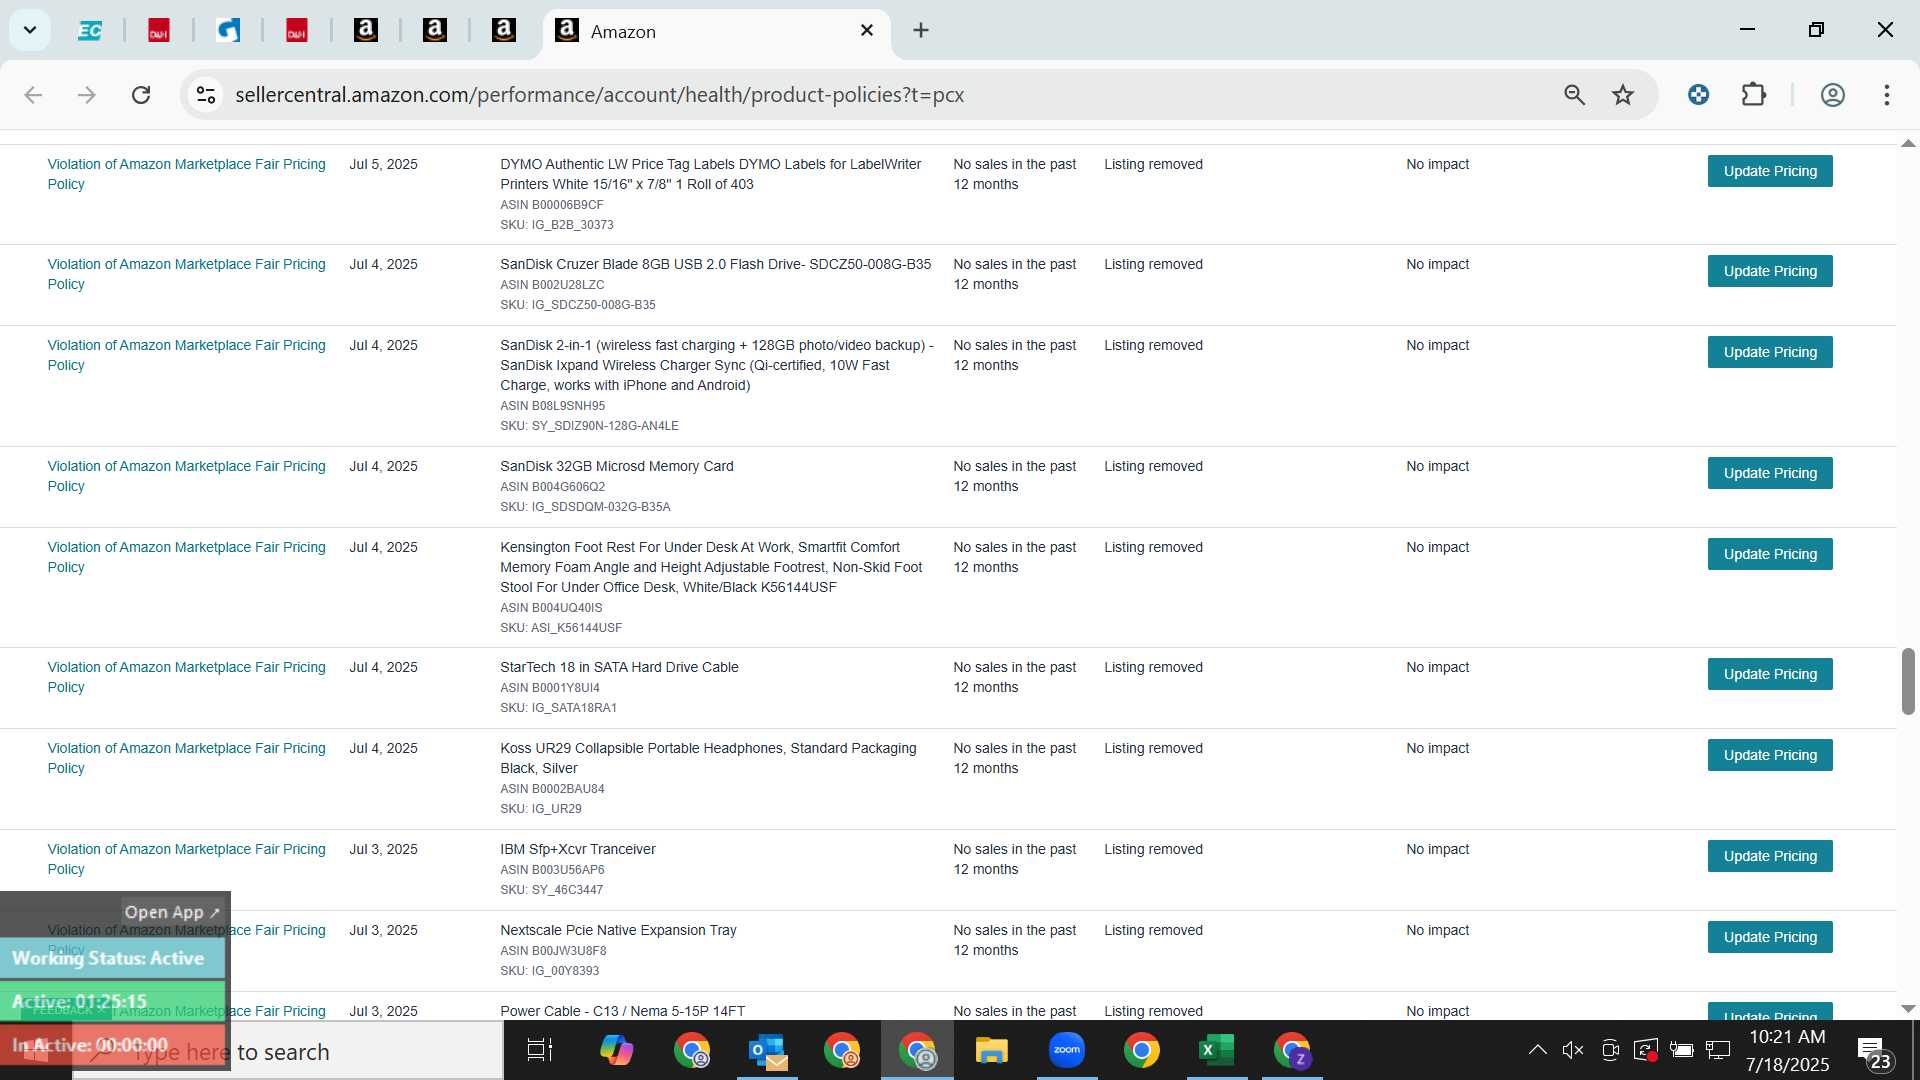Screen dimensions: 1920x1080
Task: Select SKU: ASI_K56144USF text
Action: click(x=561, y=628)
